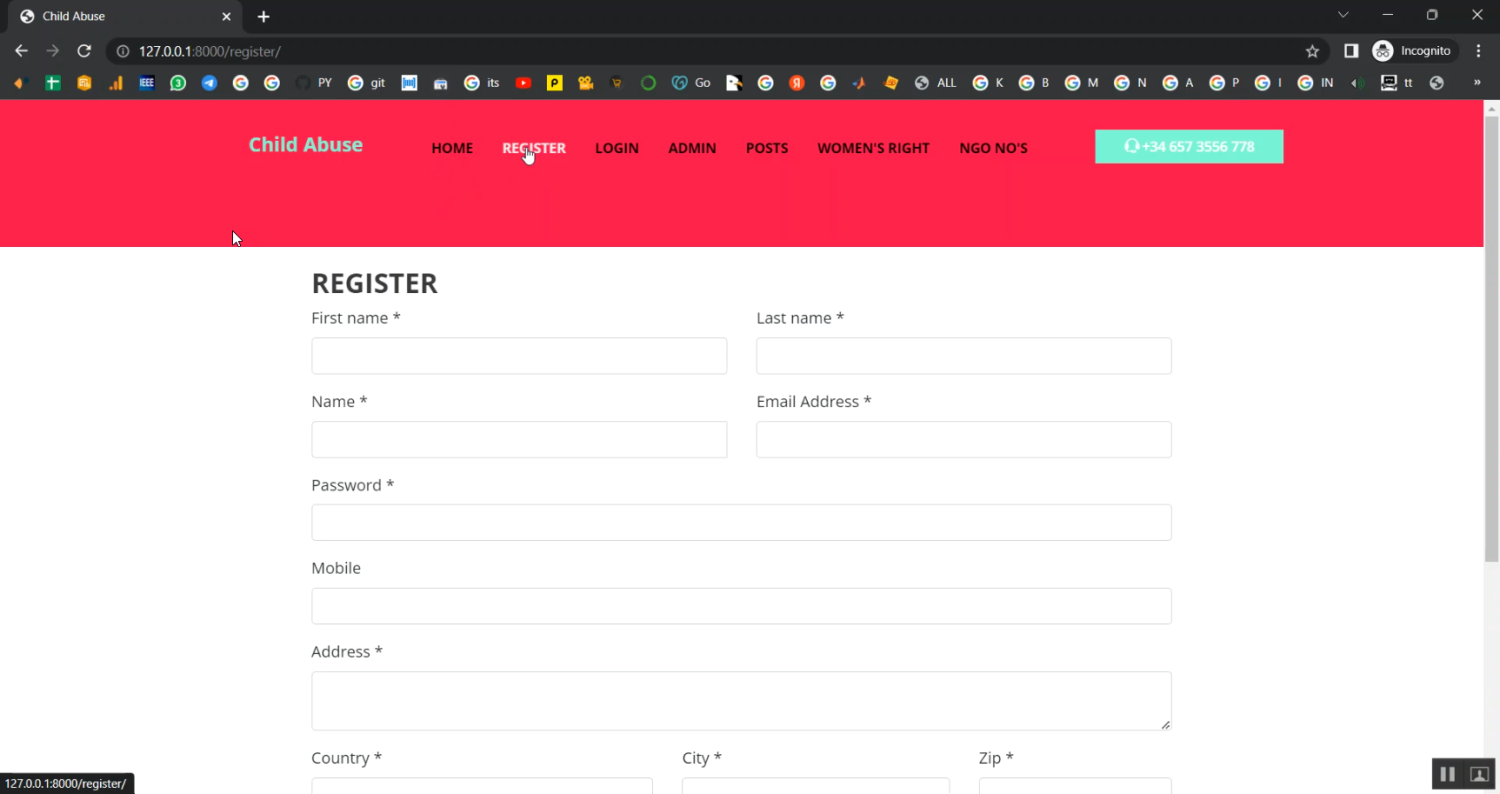This screenshot has width=1500, height=794.
Task: Open the 'ALL' globe bookmark
Action: coord(935,83)
